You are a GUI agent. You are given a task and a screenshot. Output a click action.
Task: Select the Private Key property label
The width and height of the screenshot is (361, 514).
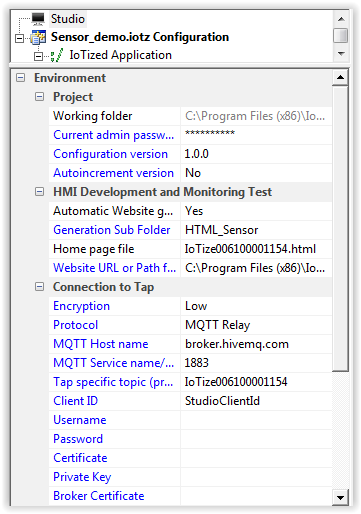coord(82,477)
